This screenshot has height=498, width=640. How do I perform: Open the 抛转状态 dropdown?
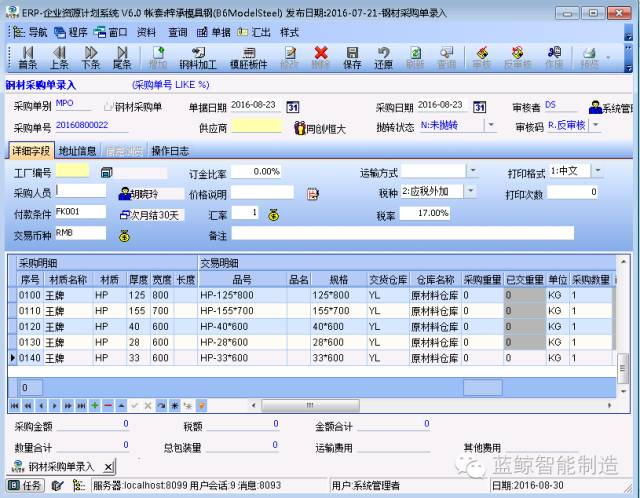point(491,125)
